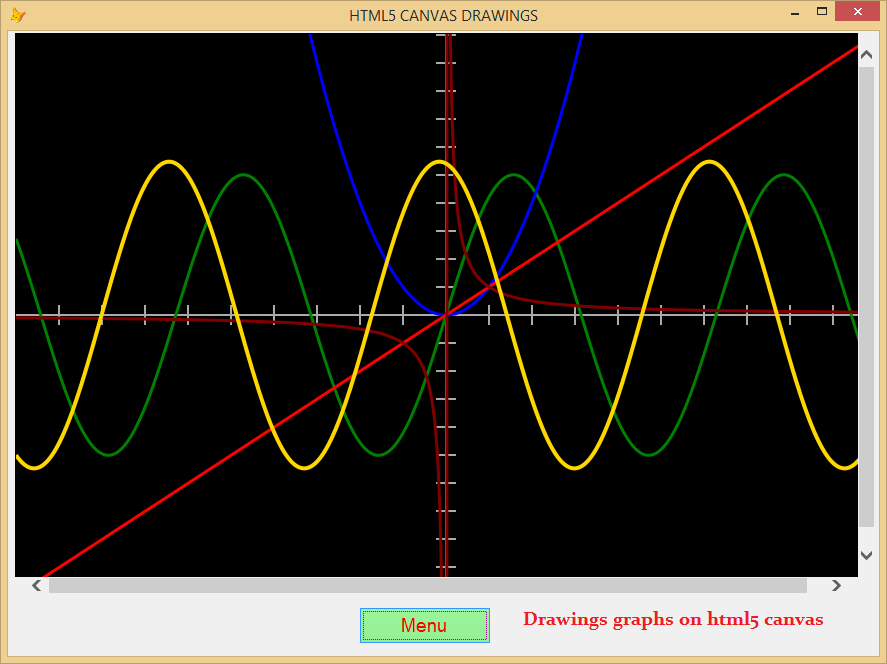
Task: Click the origin point of the axes
Action: click(x=447, y=315)
